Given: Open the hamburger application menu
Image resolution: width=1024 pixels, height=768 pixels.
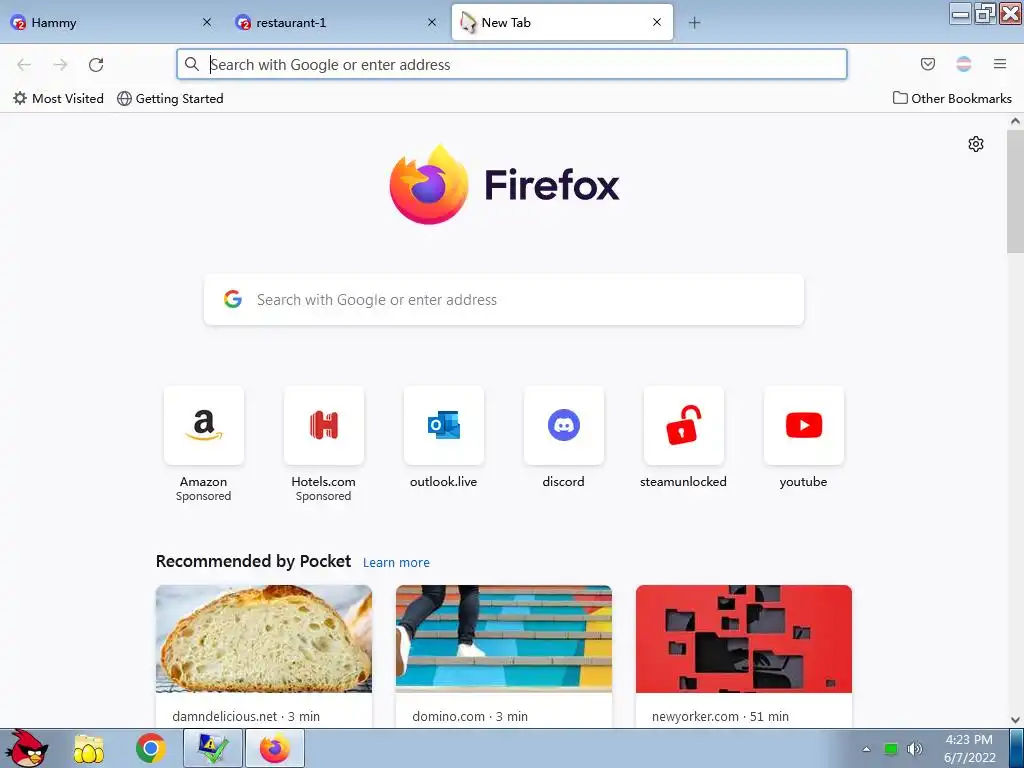Looking at the screenshot, I should point(1000,64).
